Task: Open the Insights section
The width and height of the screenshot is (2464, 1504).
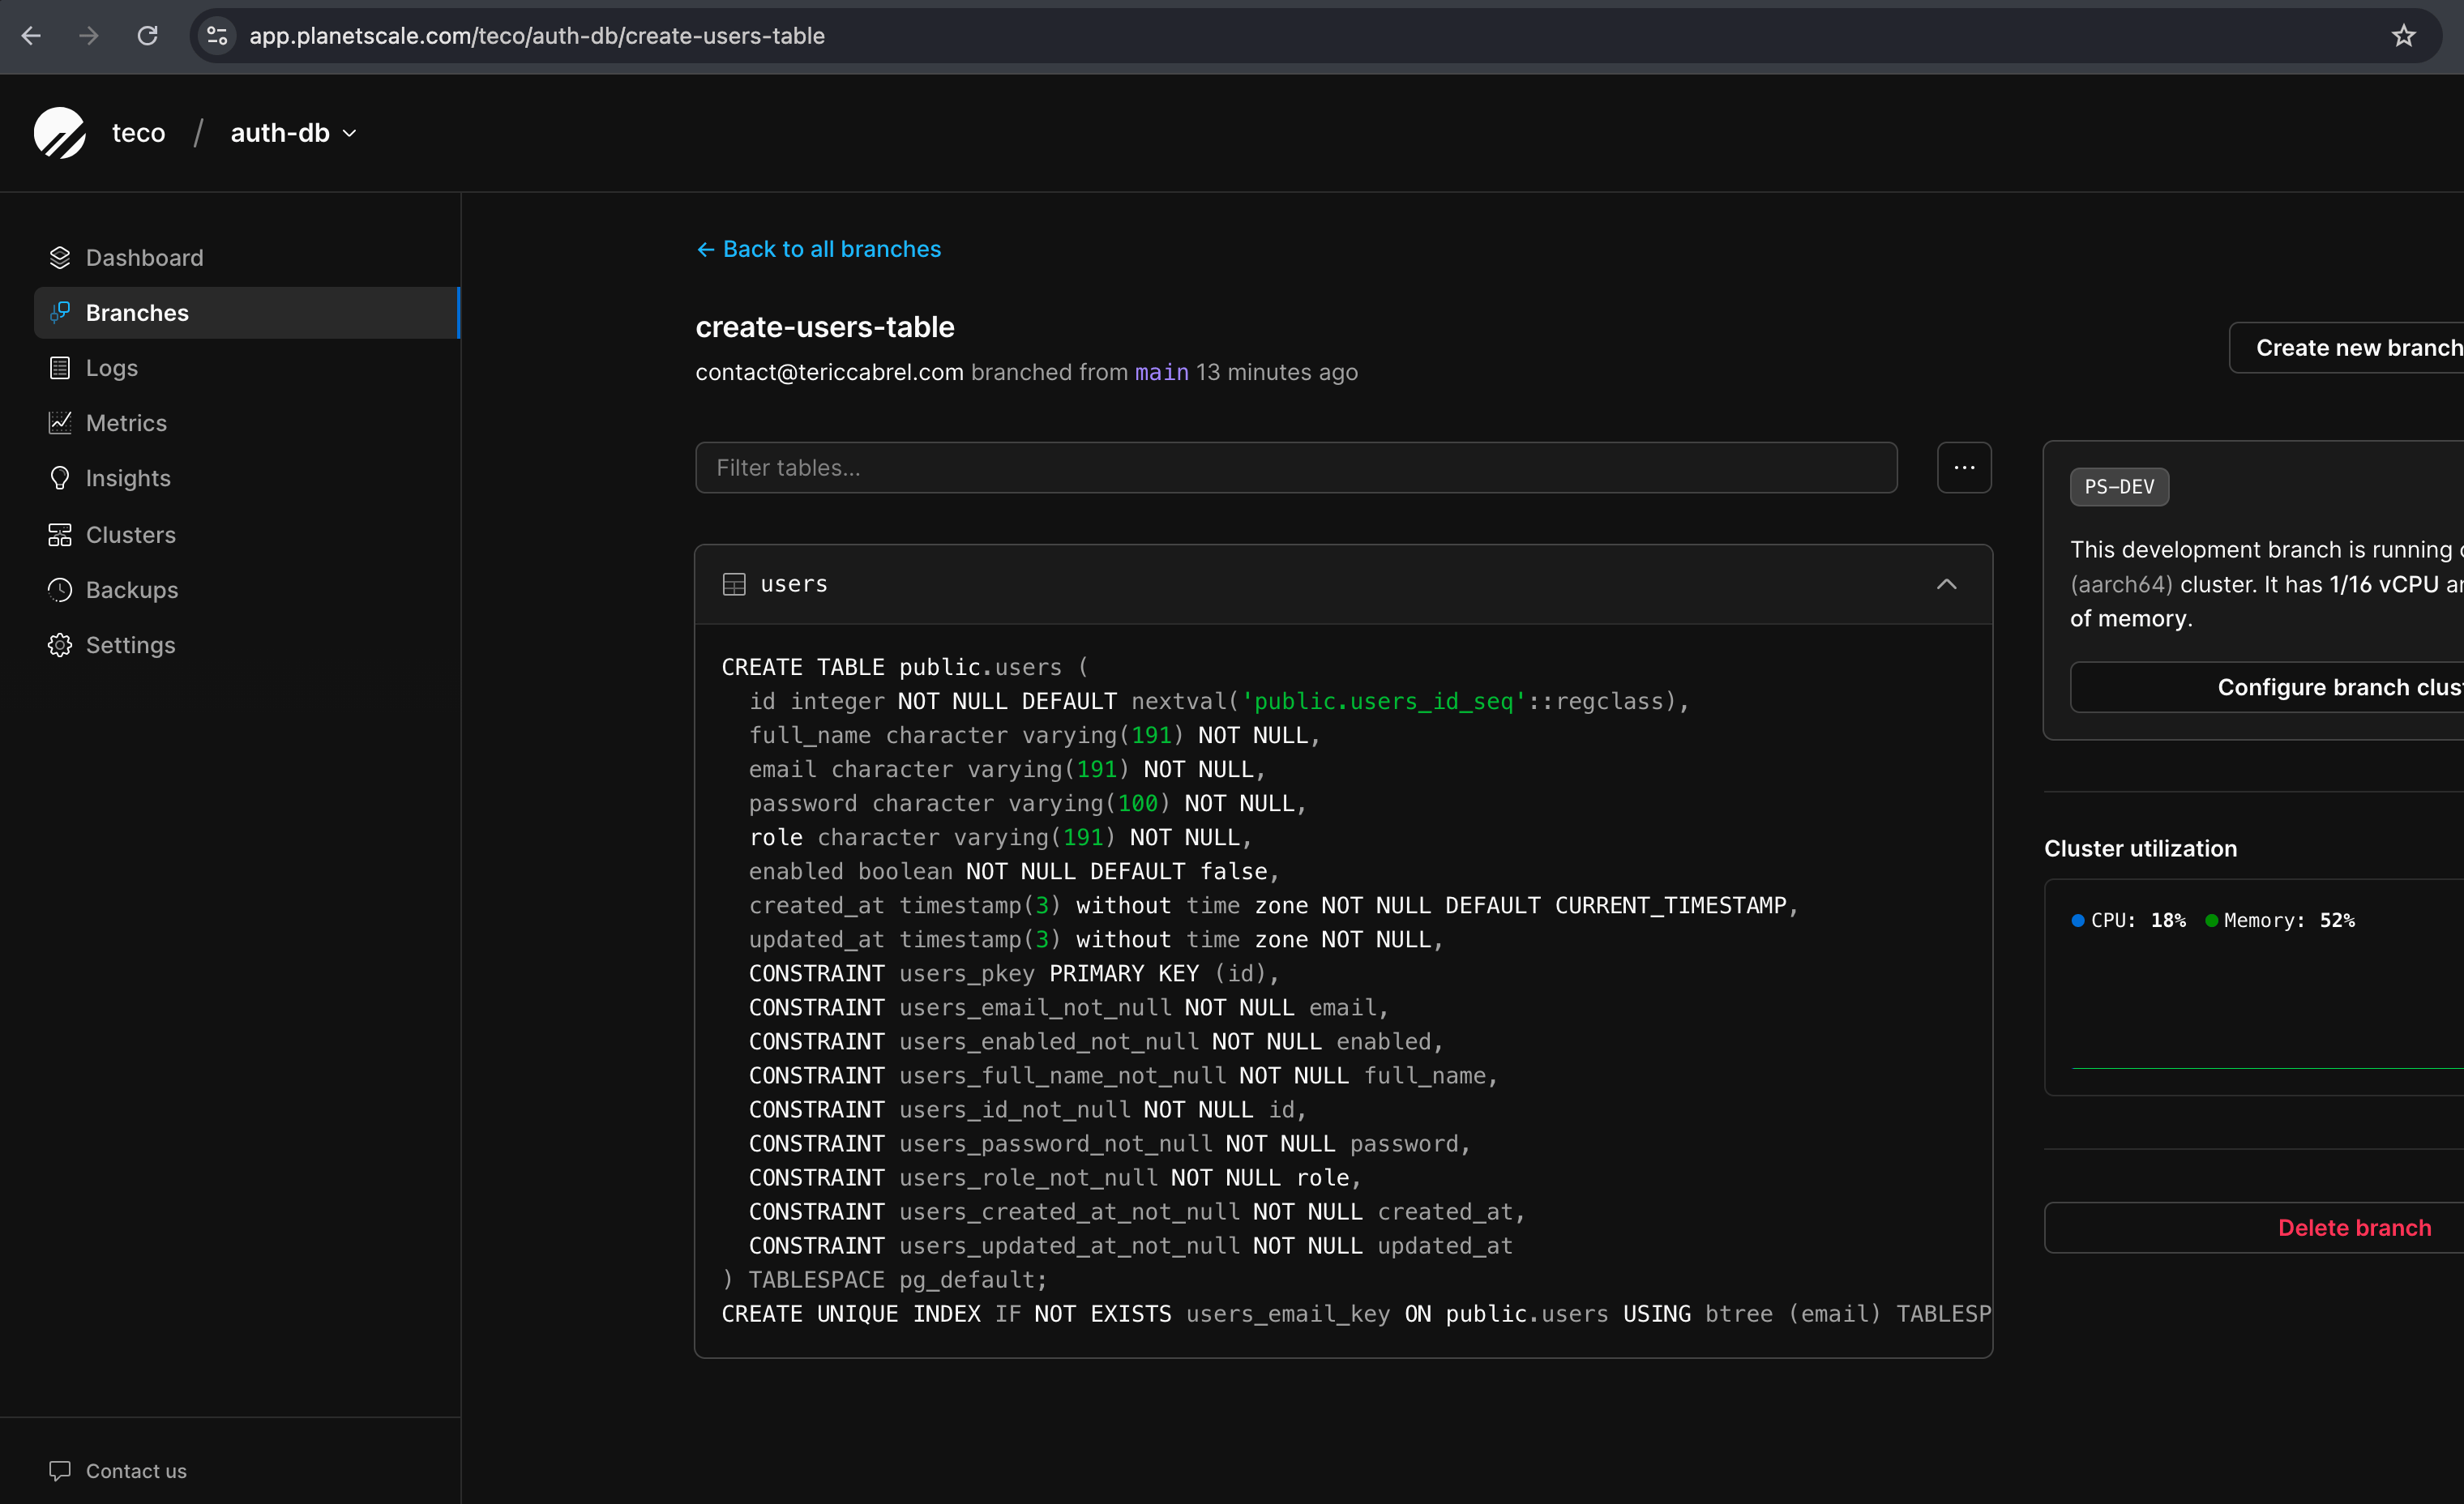Action: [x=128, y=478]
